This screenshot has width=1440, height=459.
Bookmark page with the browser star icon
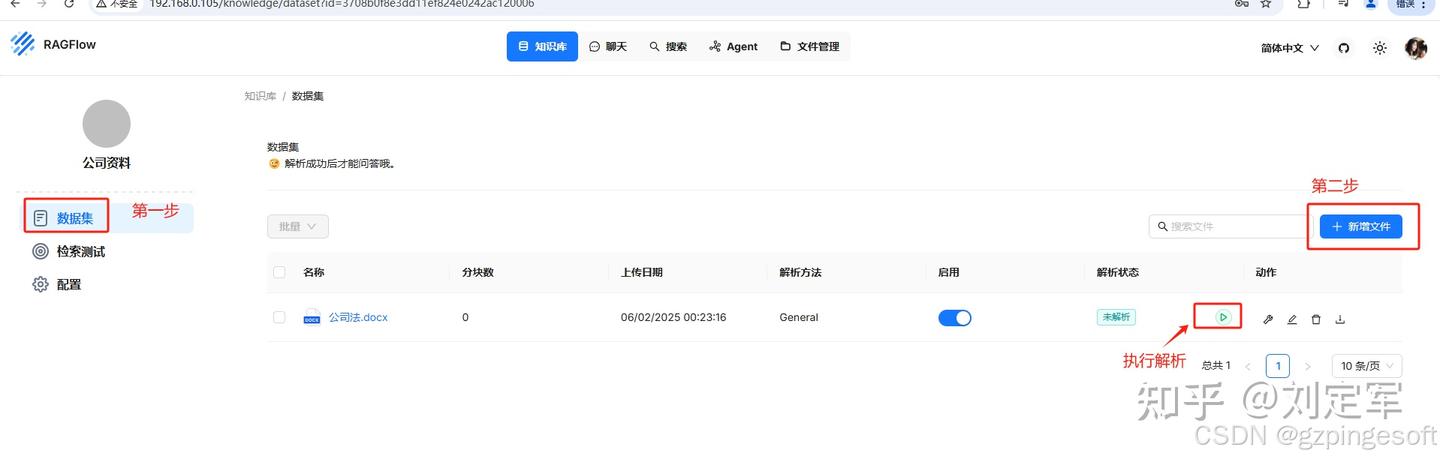pyautogui.click(x=1265, y=4)
